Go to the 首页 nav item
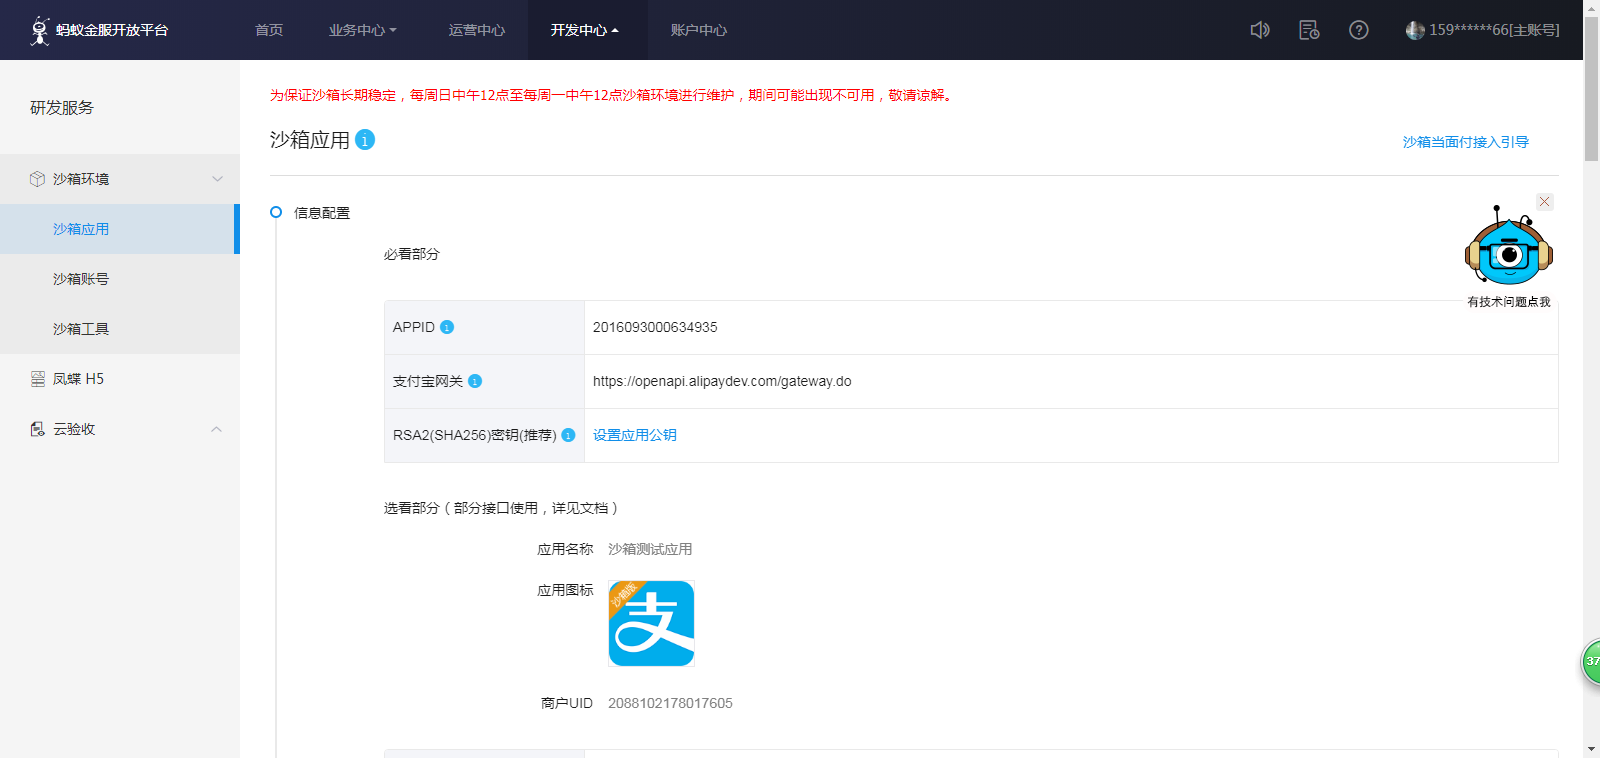 269,30
